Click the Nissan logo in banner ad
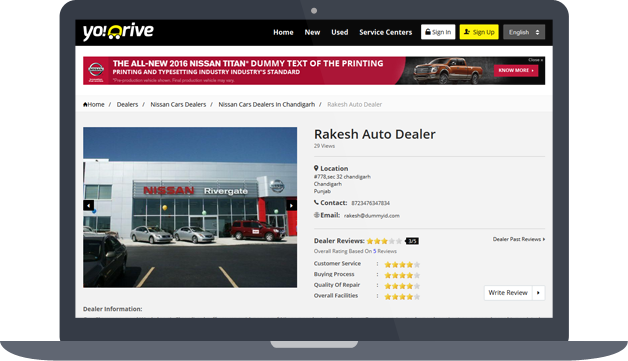628x361 pixels. tap(96, 71)
